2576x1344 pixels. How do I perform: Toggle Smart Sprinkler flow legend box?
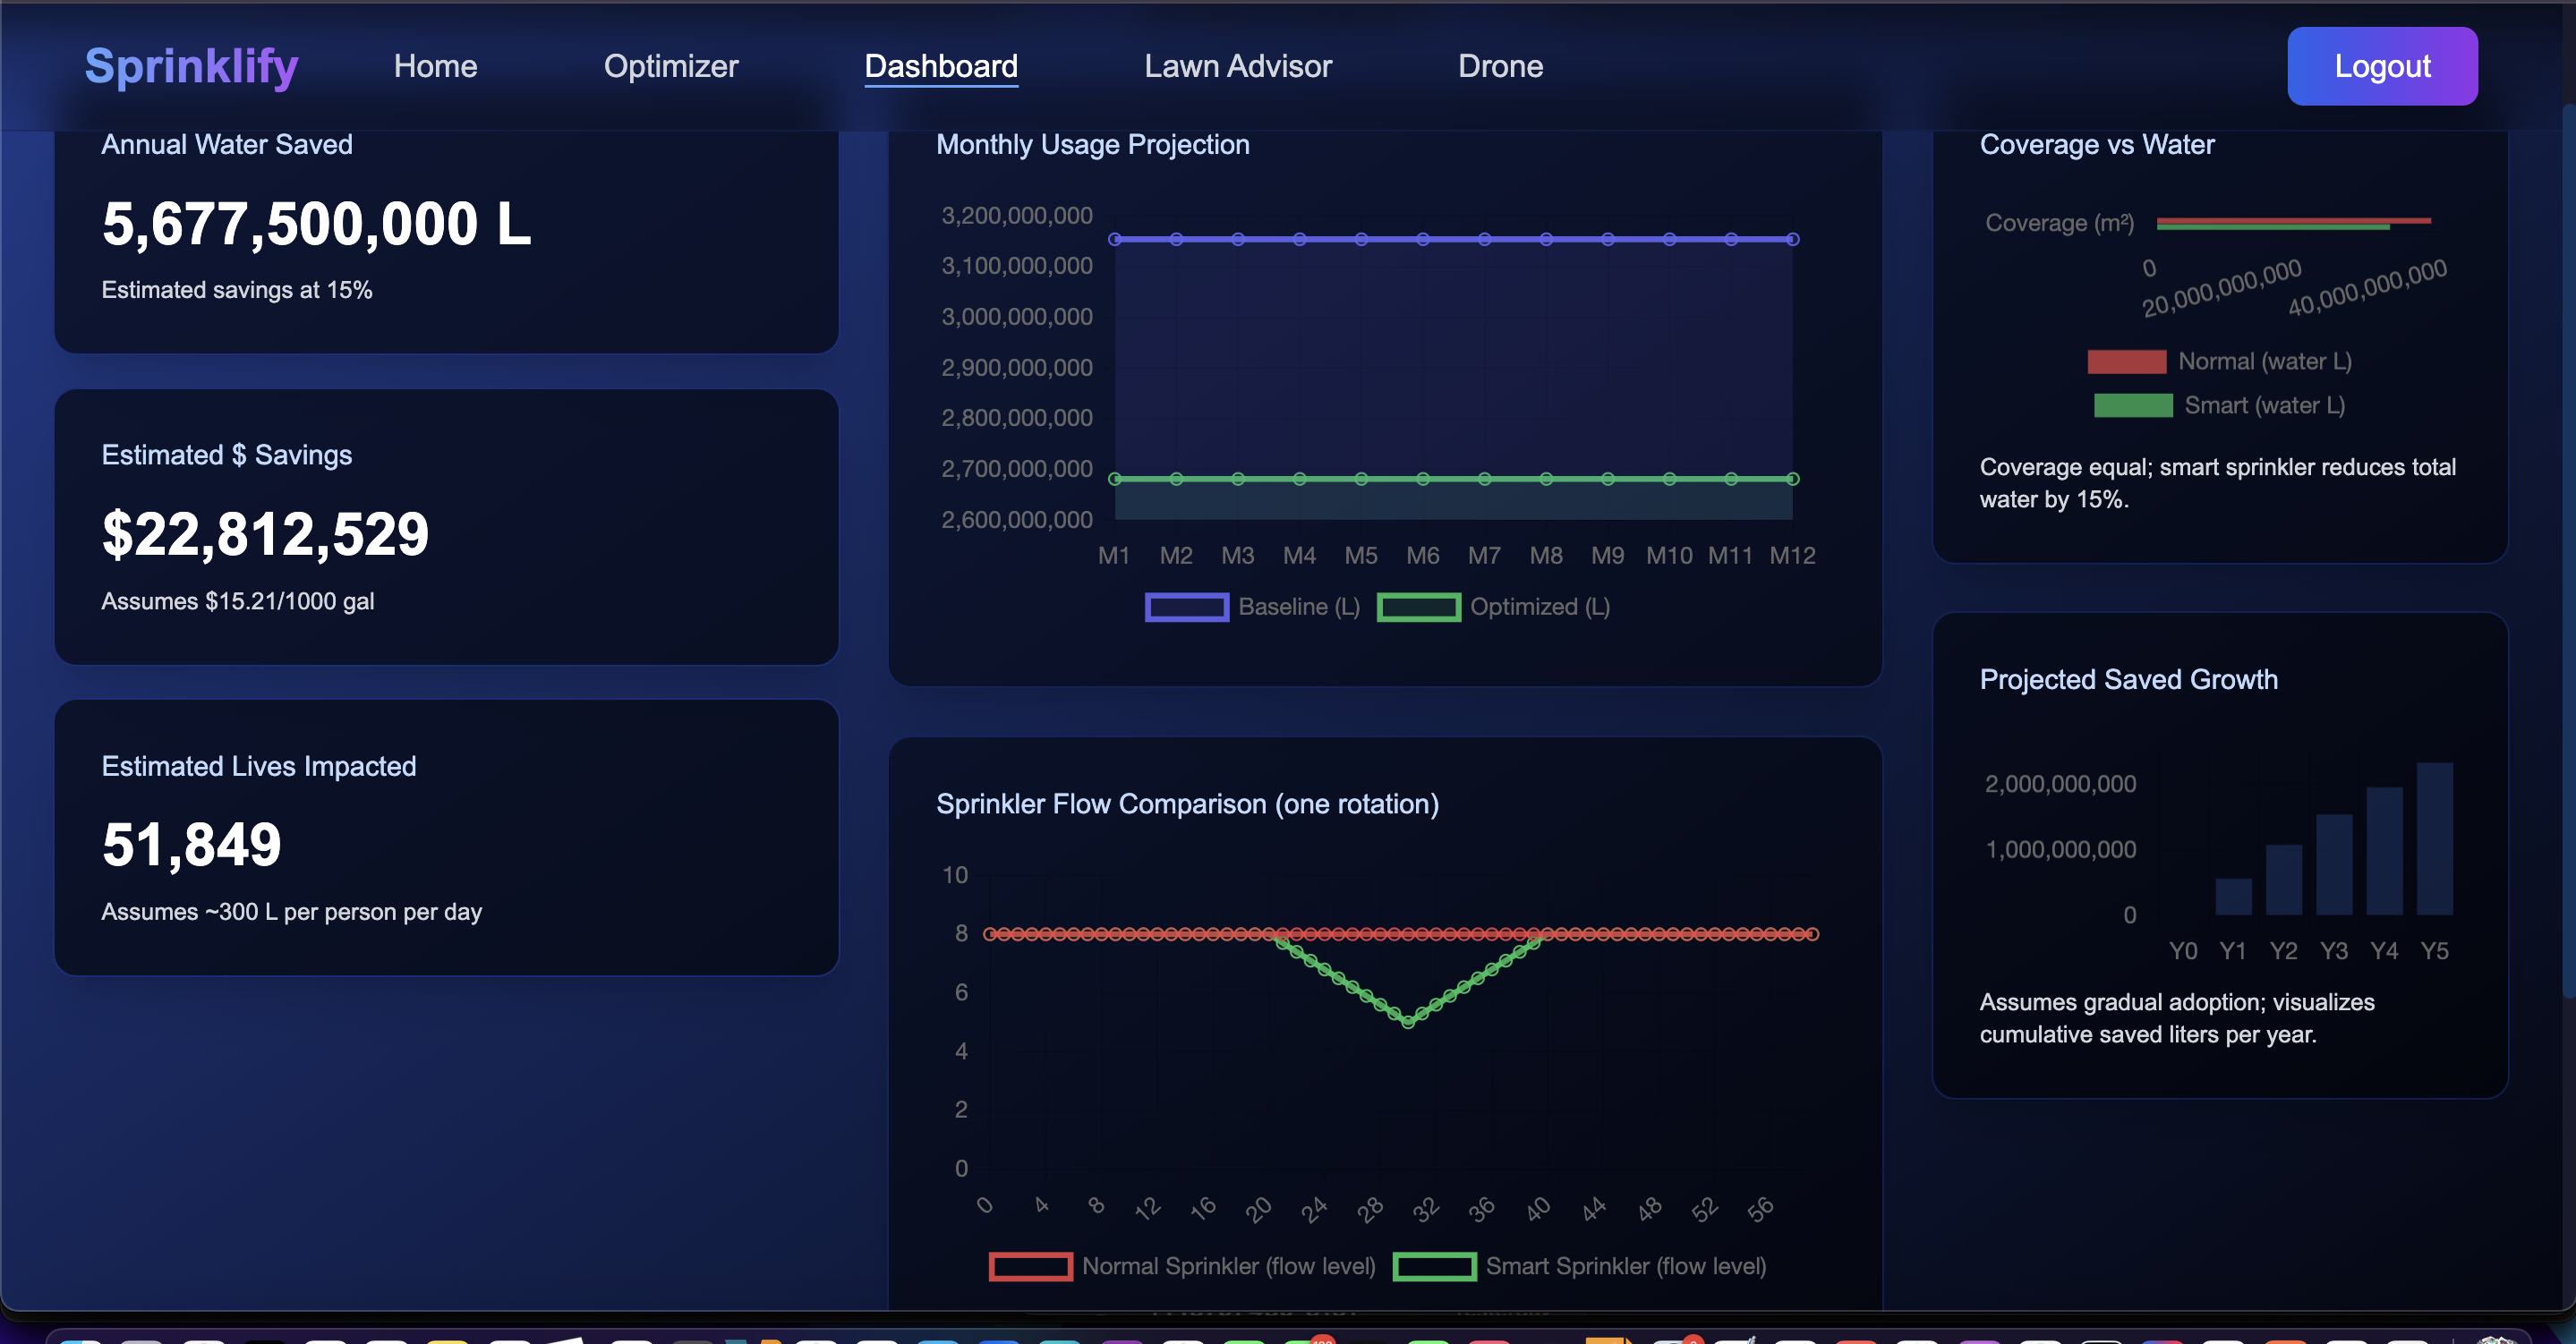(1433, 1266)
